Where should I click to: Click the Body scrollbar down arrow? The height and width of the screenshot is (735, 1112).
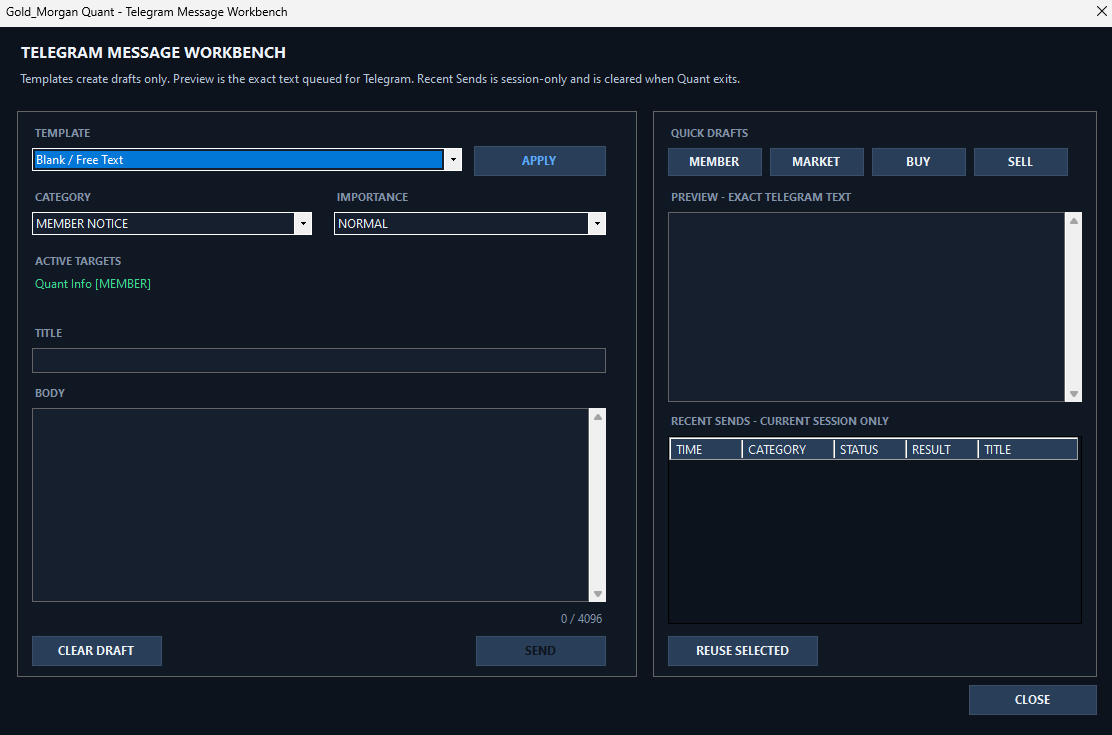598,594
